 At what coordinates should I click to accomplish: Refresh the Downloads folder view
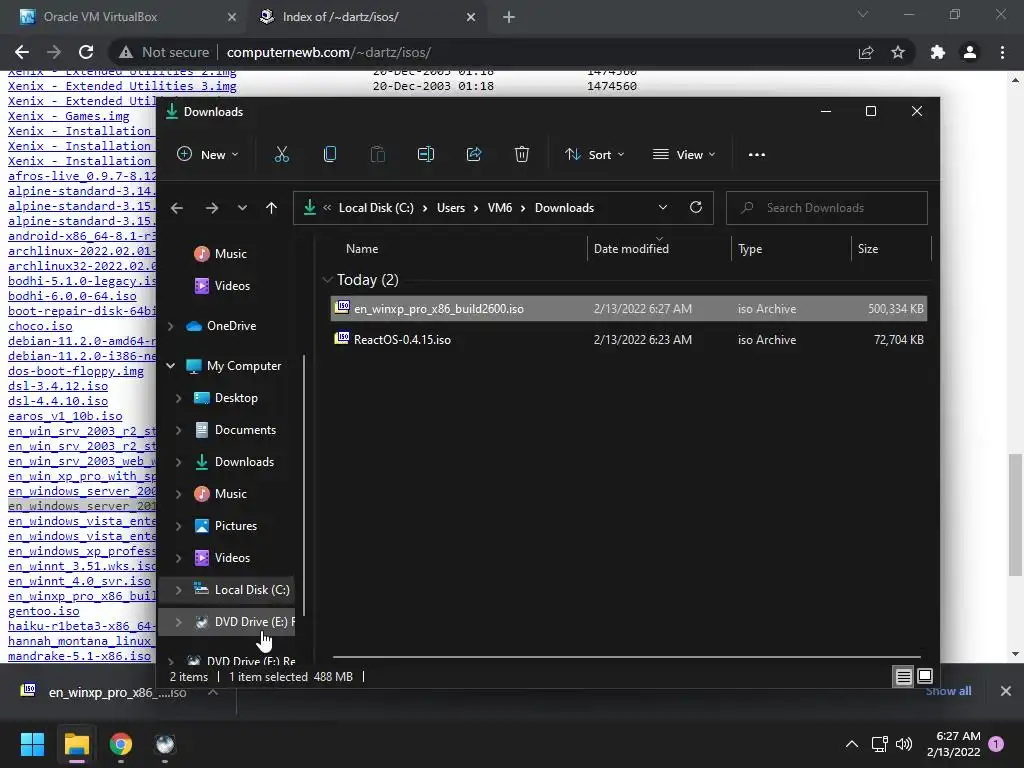(696, 208)
